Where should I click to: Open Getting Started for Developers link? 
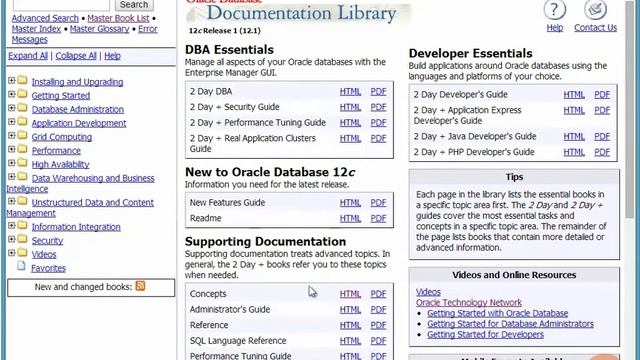tap(485, 335)
